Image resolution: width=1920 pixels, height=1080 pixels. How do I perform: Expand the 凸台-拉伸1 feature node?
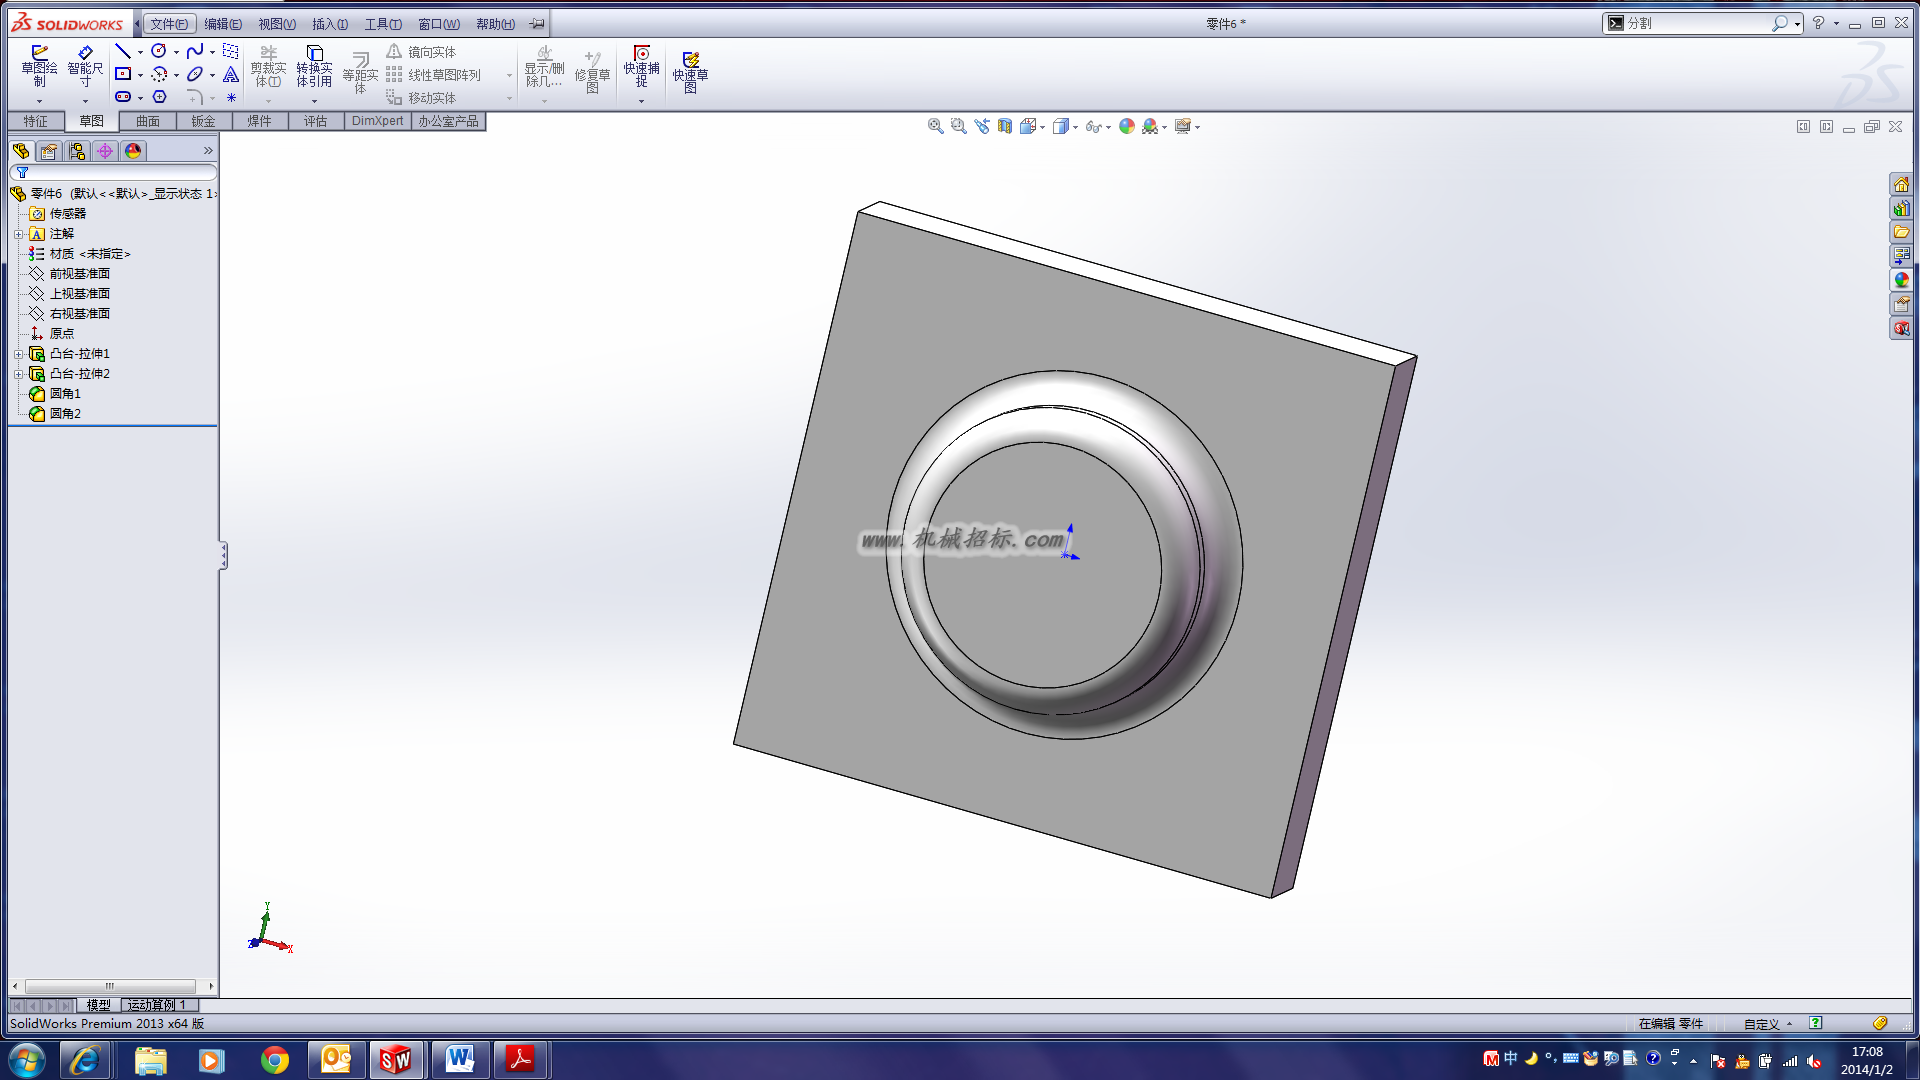pos(18,354)
